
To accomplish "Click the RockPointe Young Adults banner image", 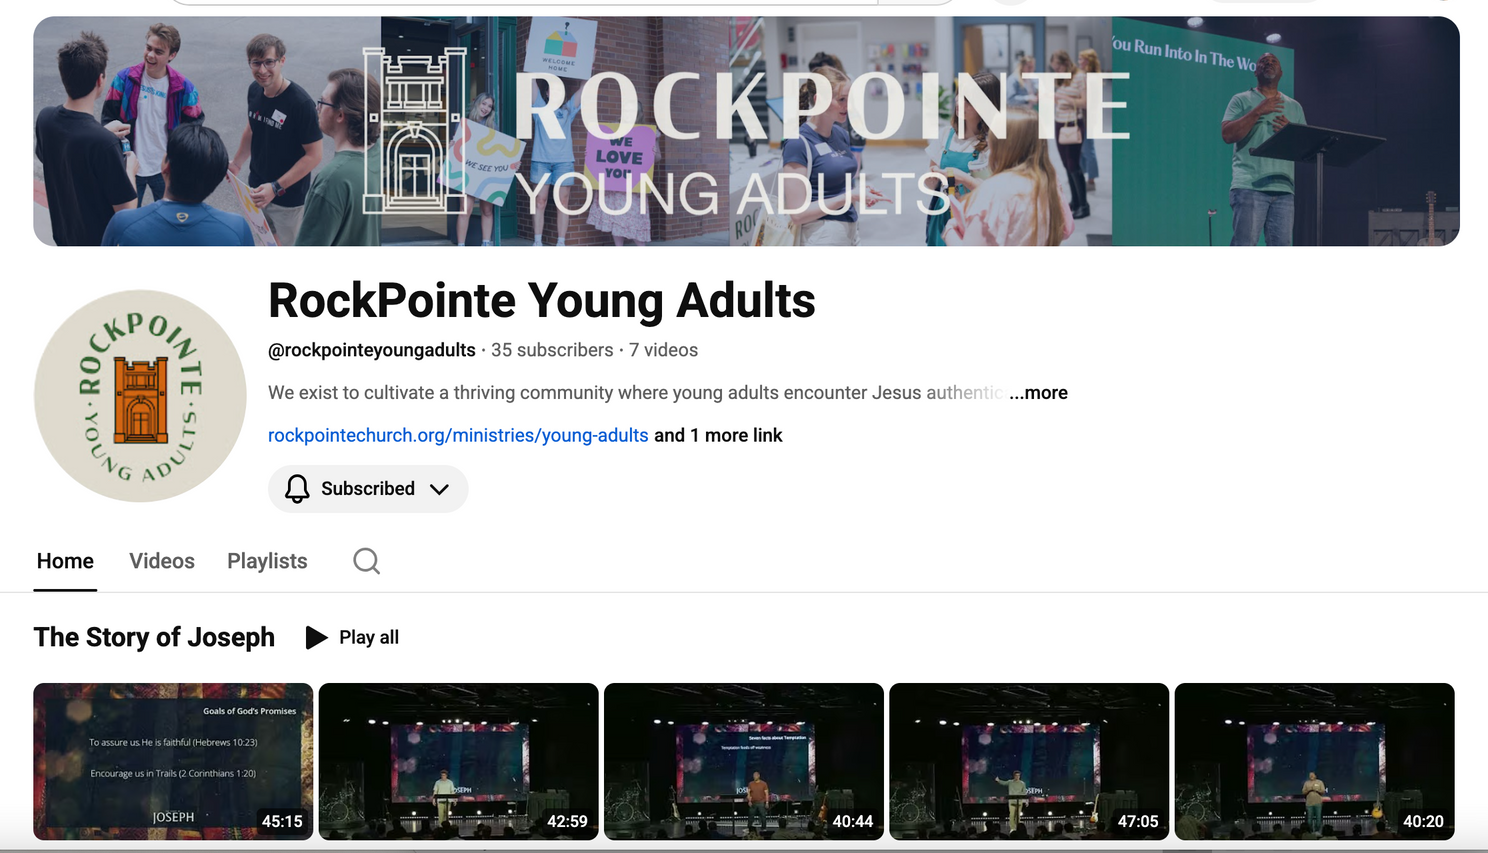I will click(x=746, y=131).
